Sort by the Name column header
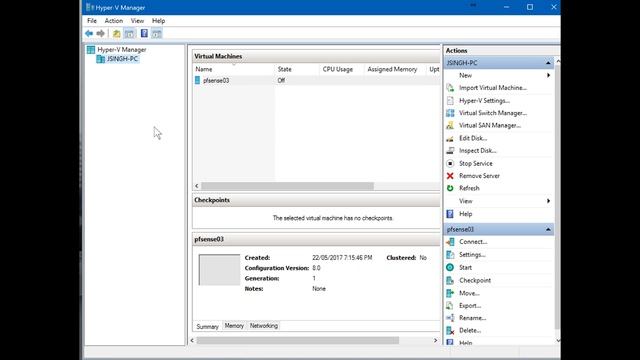This screenshot has width=640, height=360. point(234,69)
